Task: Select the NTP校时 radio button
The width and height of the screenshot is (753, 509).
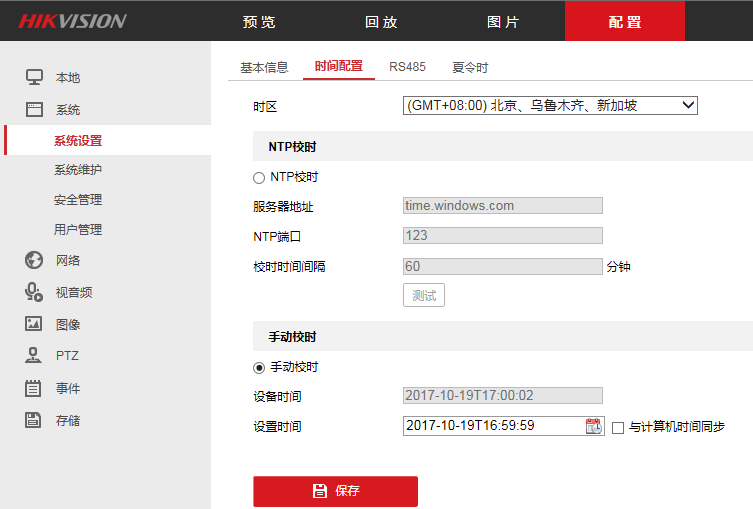Action: click(259, 178)
